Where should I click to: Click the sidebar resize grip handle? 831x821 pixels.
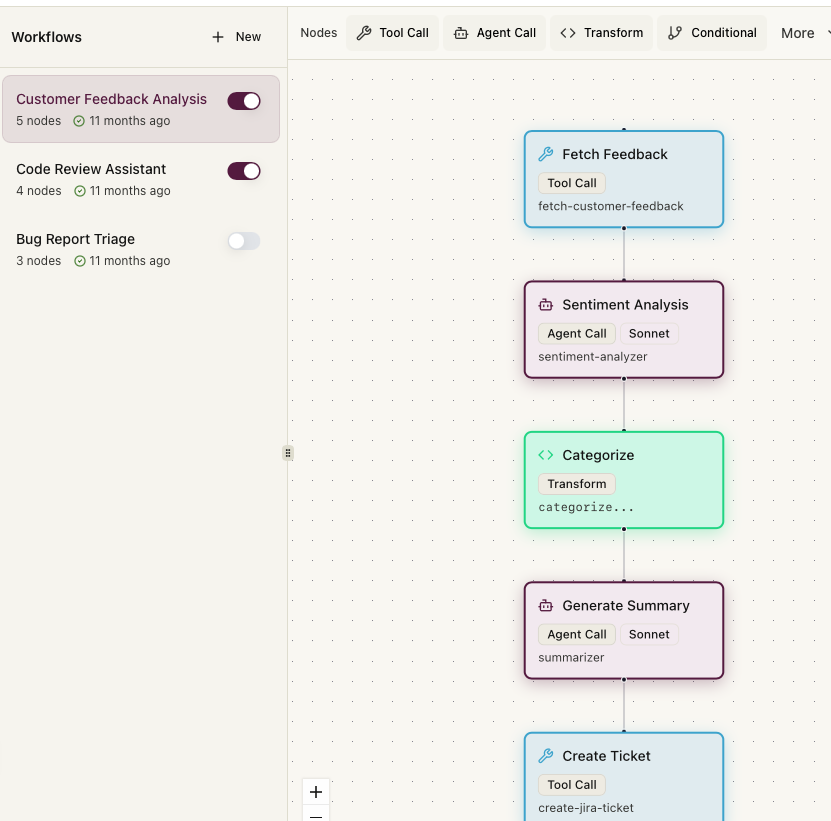[x=288, y=453]
